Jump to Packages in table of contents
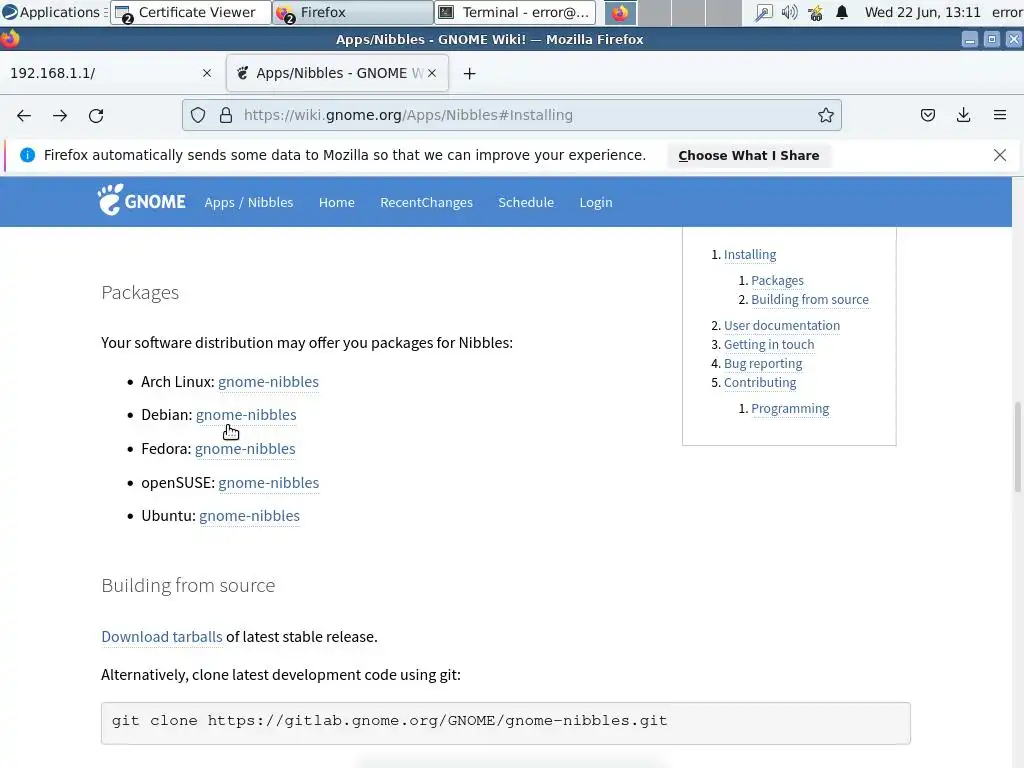Image resolution: width=1024 pixels, height=768 pixels. pos(777,281)
